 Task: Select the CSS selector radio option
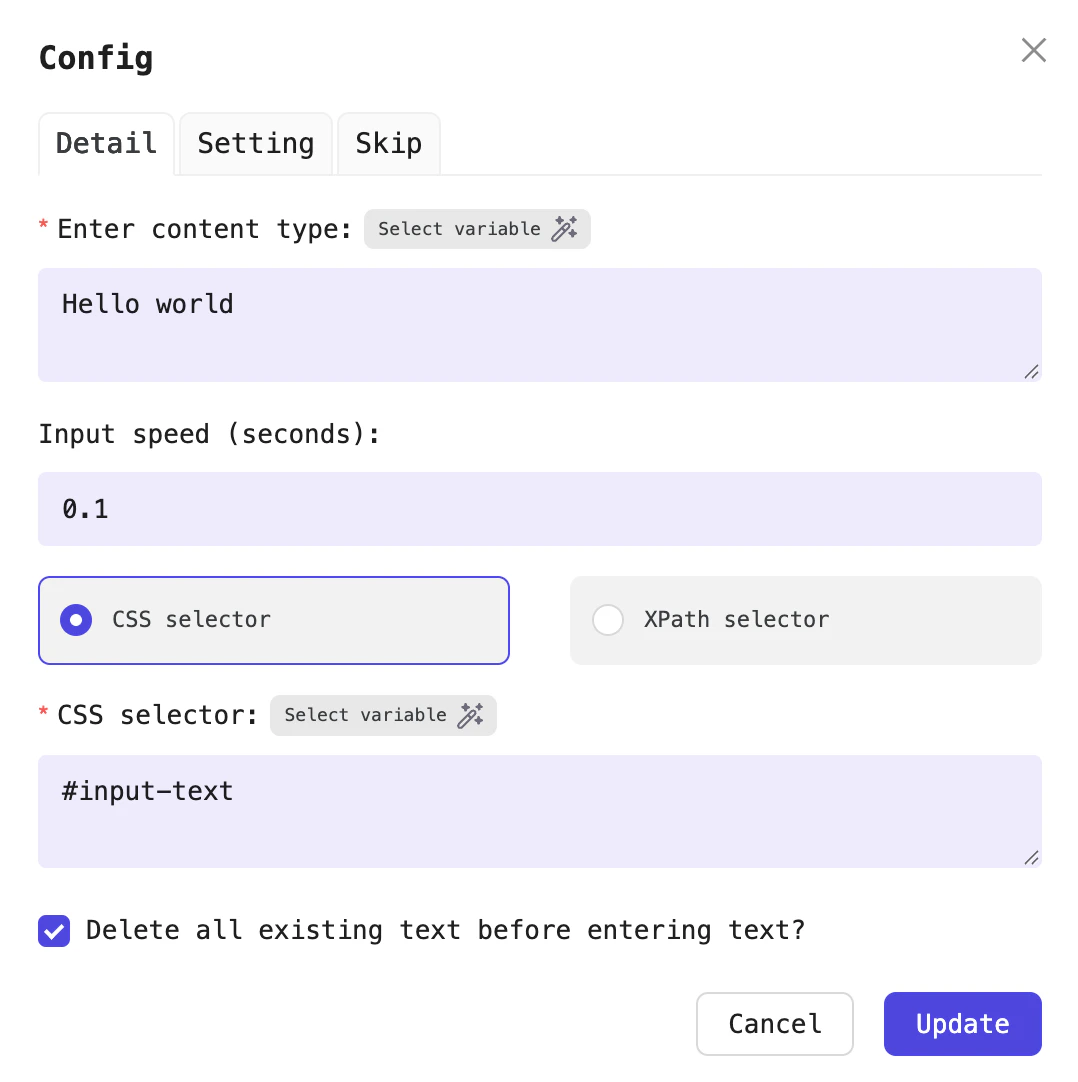(76, 620)
